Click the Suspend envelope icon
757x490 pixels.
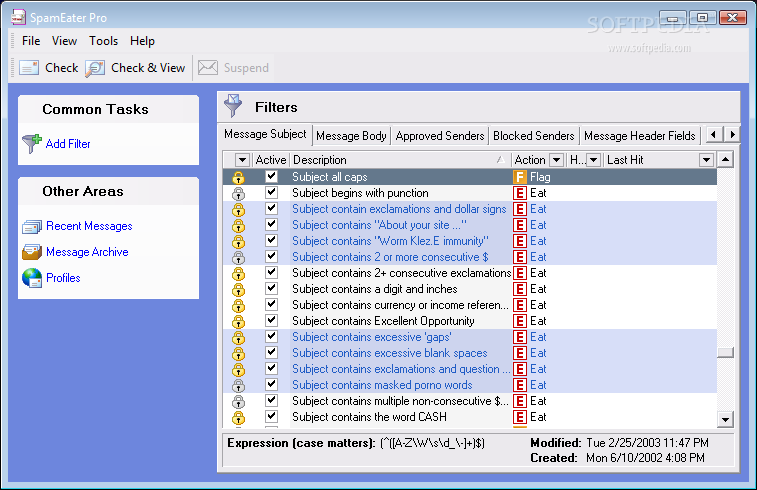[x=208, y=68]
